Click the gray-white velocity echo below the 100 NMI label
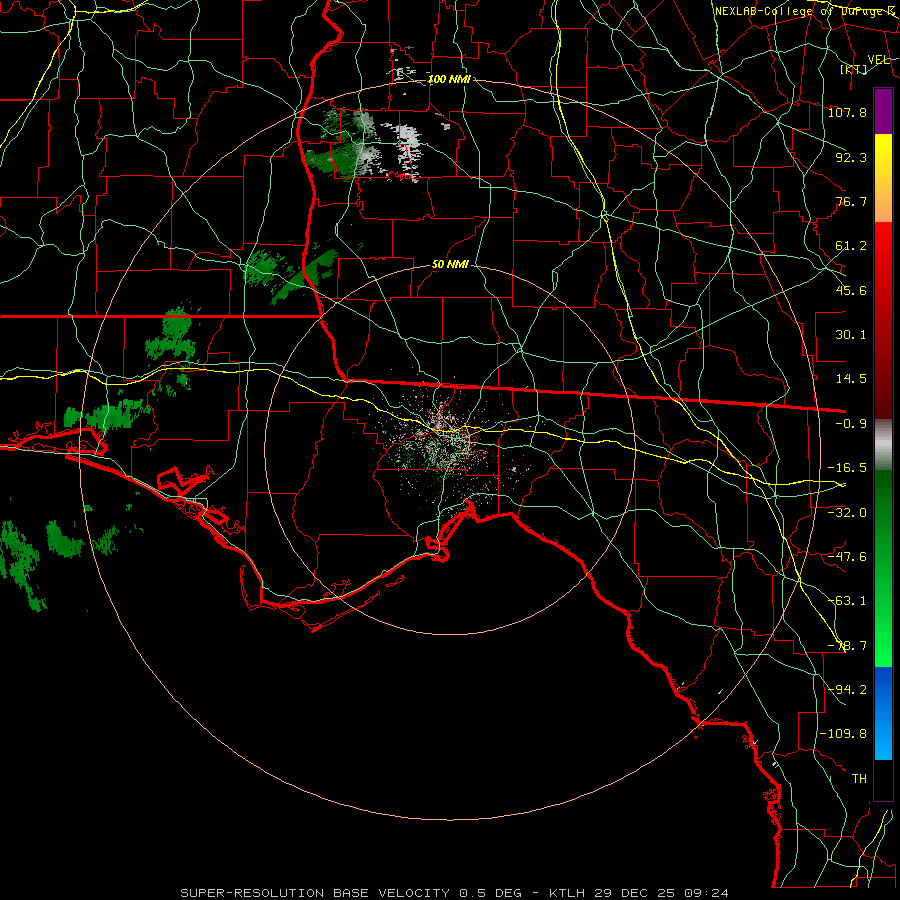Viewport: 900px width, 900px height. click(409, 150)
